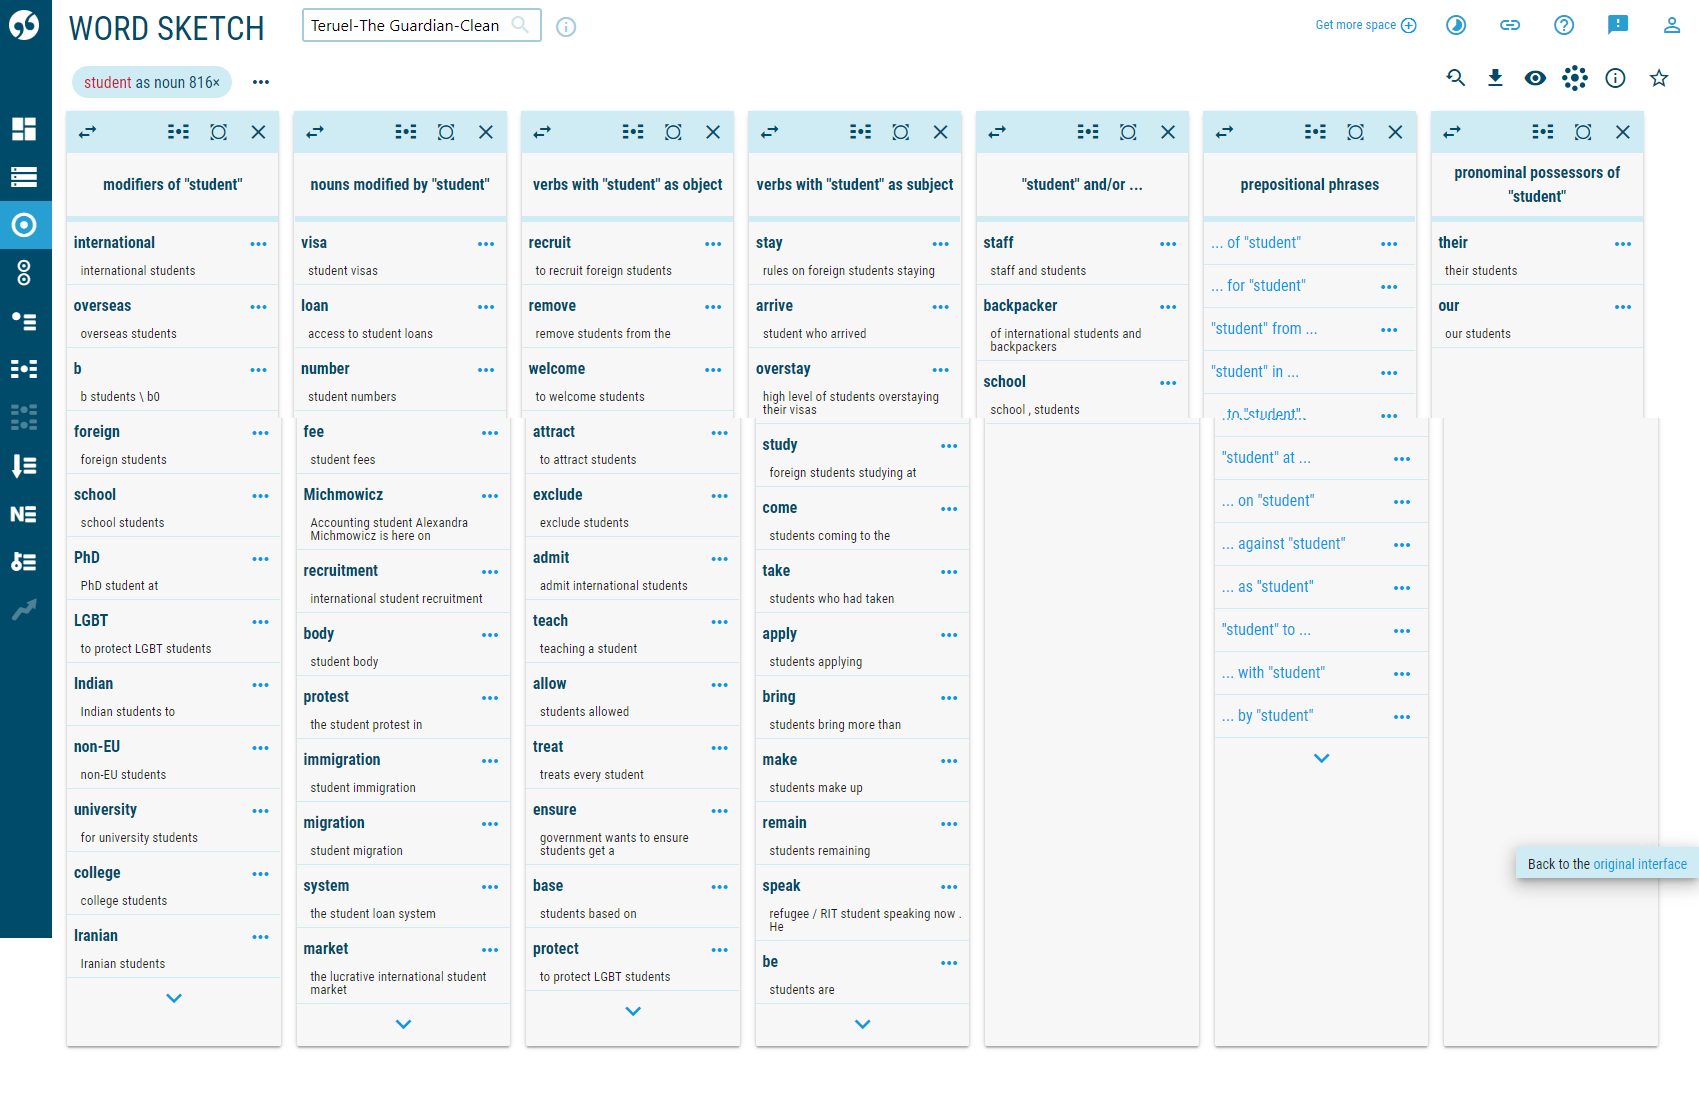This screenshot has width=1699, height=1096.
Task: Open view options eye icon
Action: click(1535, 78)
